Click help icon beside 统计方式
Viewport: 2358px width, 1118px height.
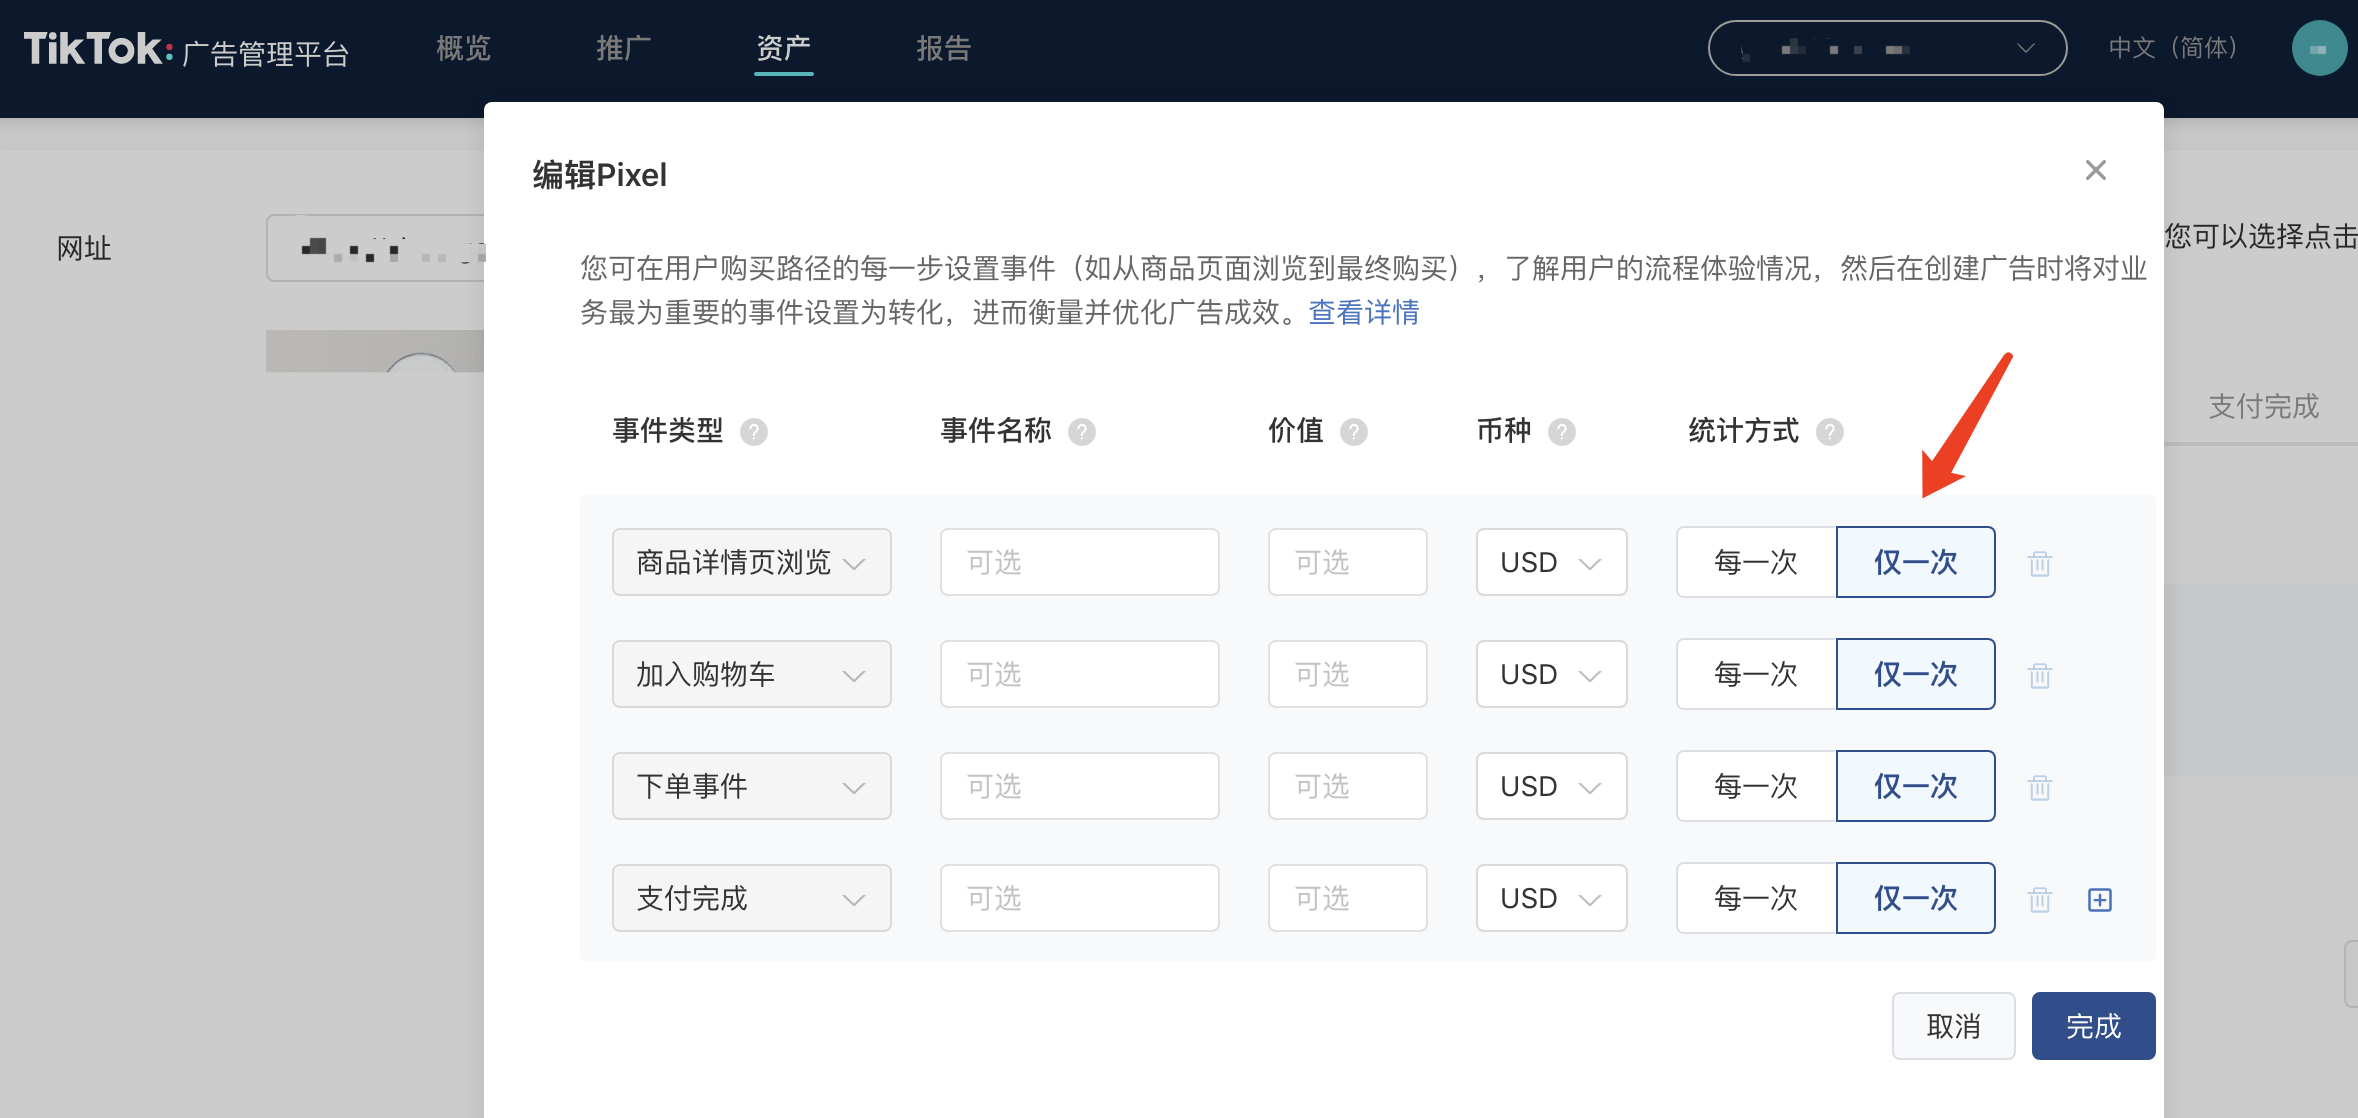[1830, 432]
